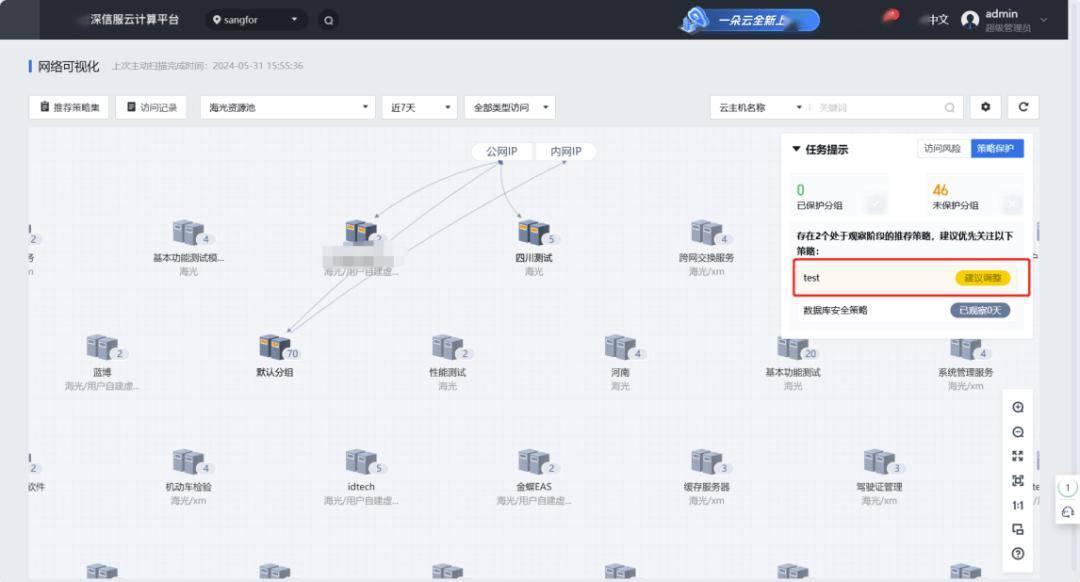Toggle to 访问风险 view
1080x582 pixels.
942,148
